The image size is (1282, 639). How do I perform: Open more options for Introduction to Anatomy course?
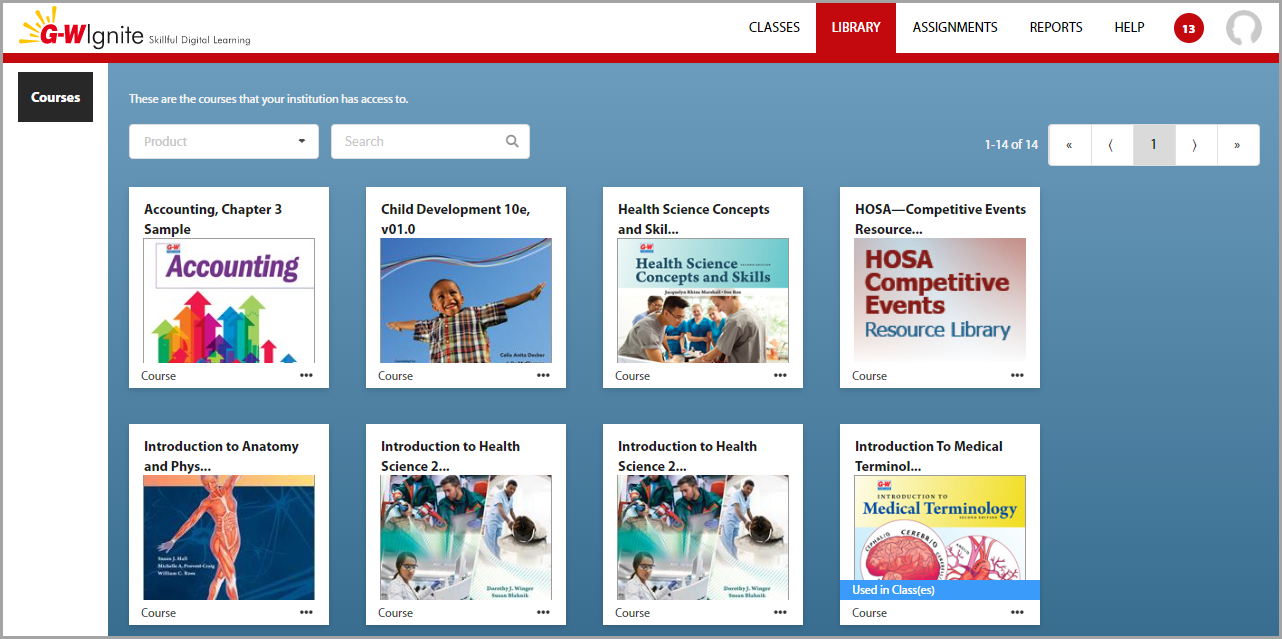306,613
